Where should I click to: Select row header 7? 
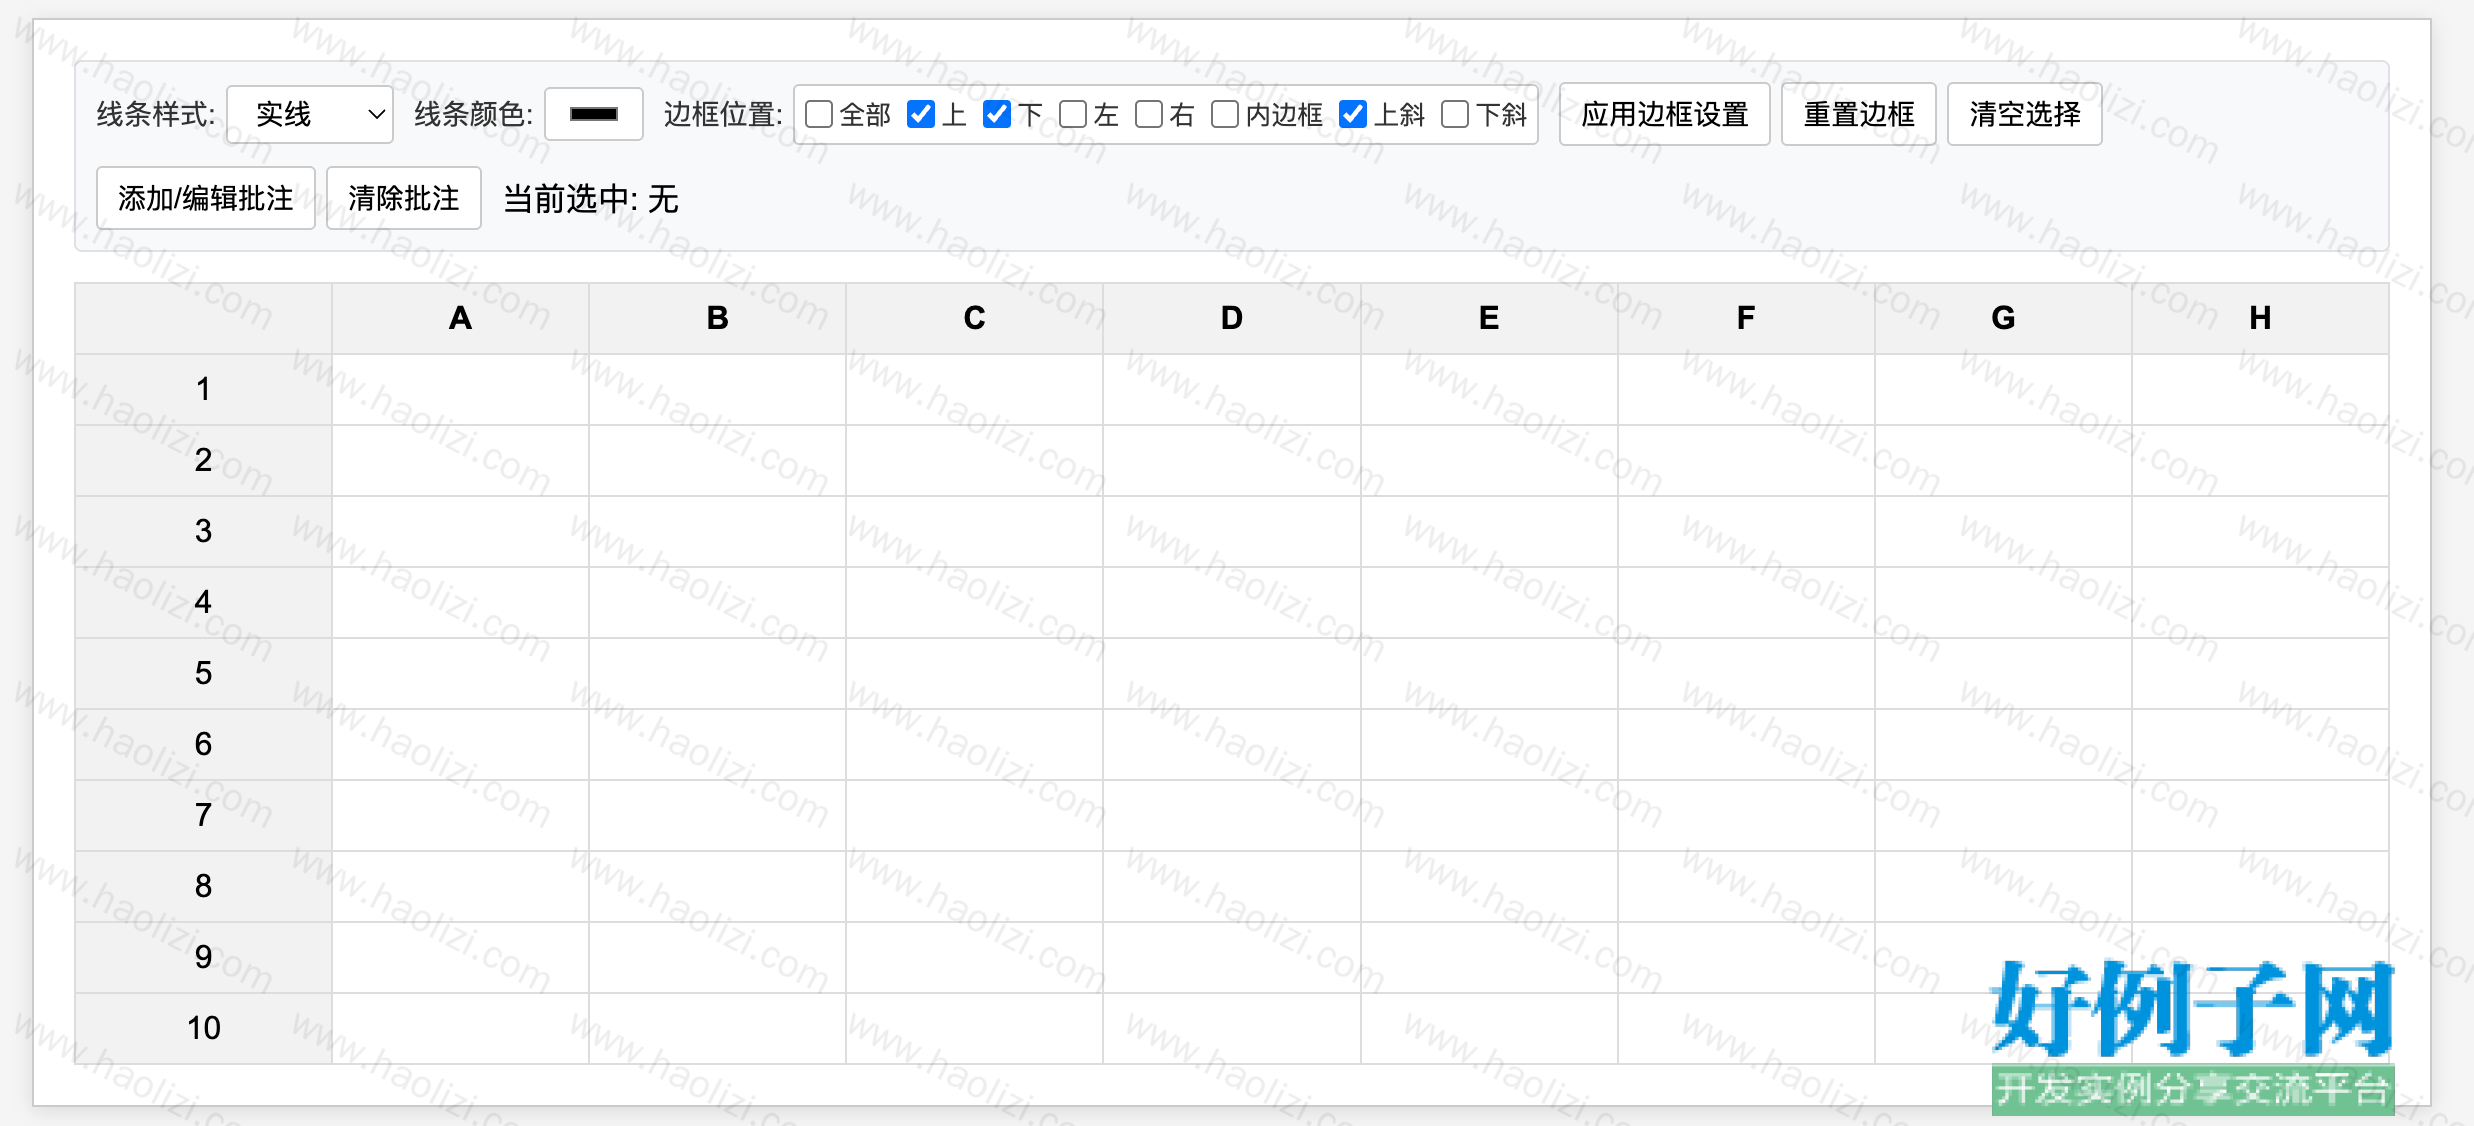point(204,815)
